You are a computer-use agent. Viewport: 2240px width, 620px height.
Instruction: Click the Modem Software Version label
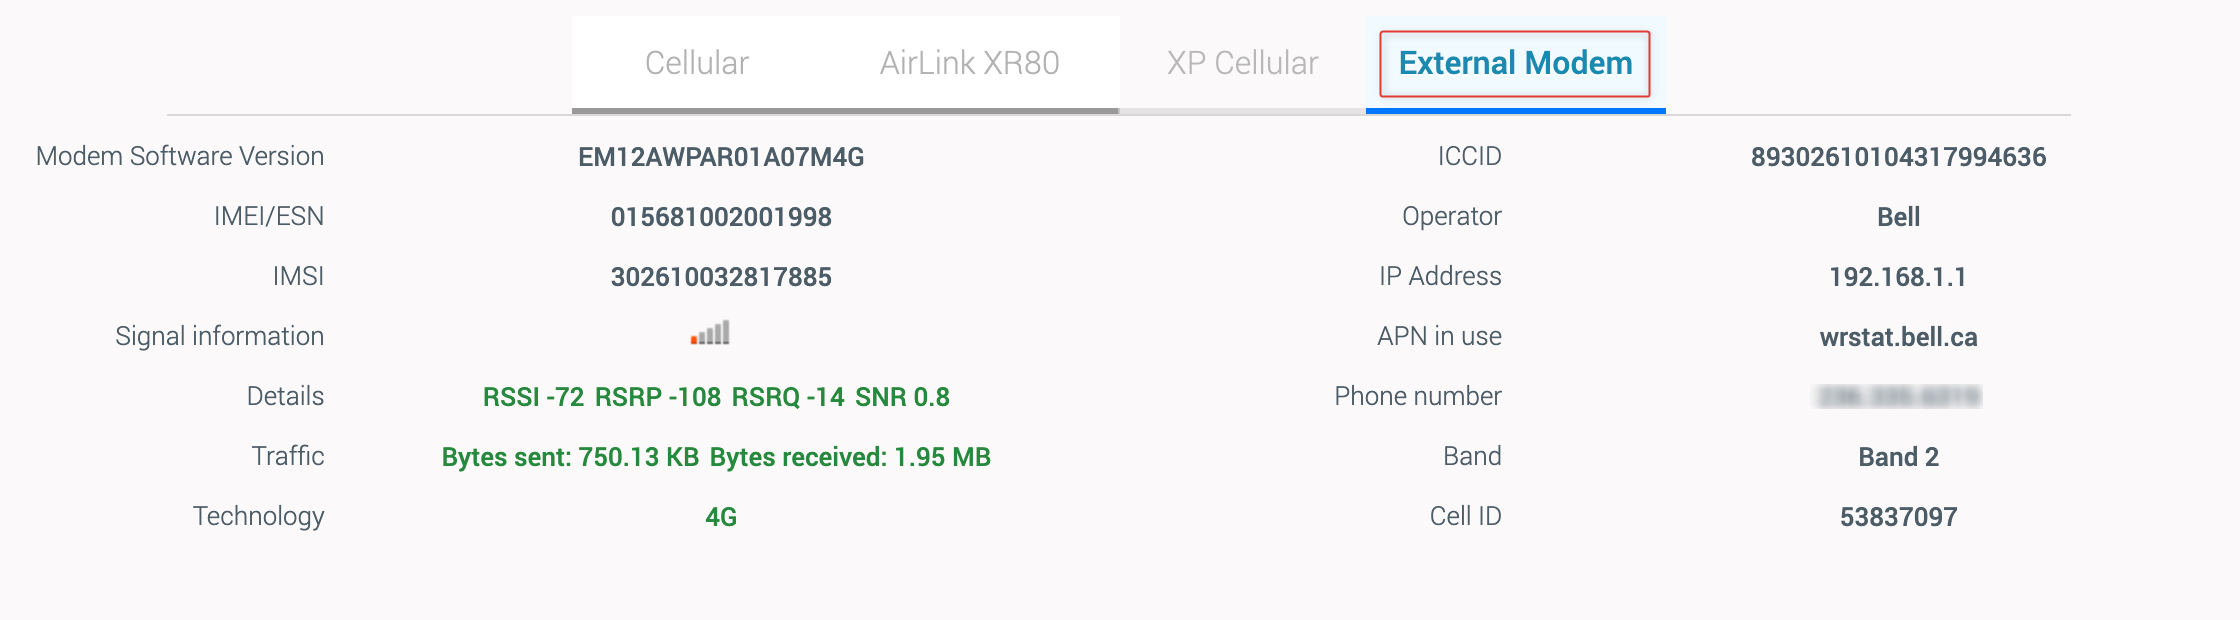tap(180, 157)
